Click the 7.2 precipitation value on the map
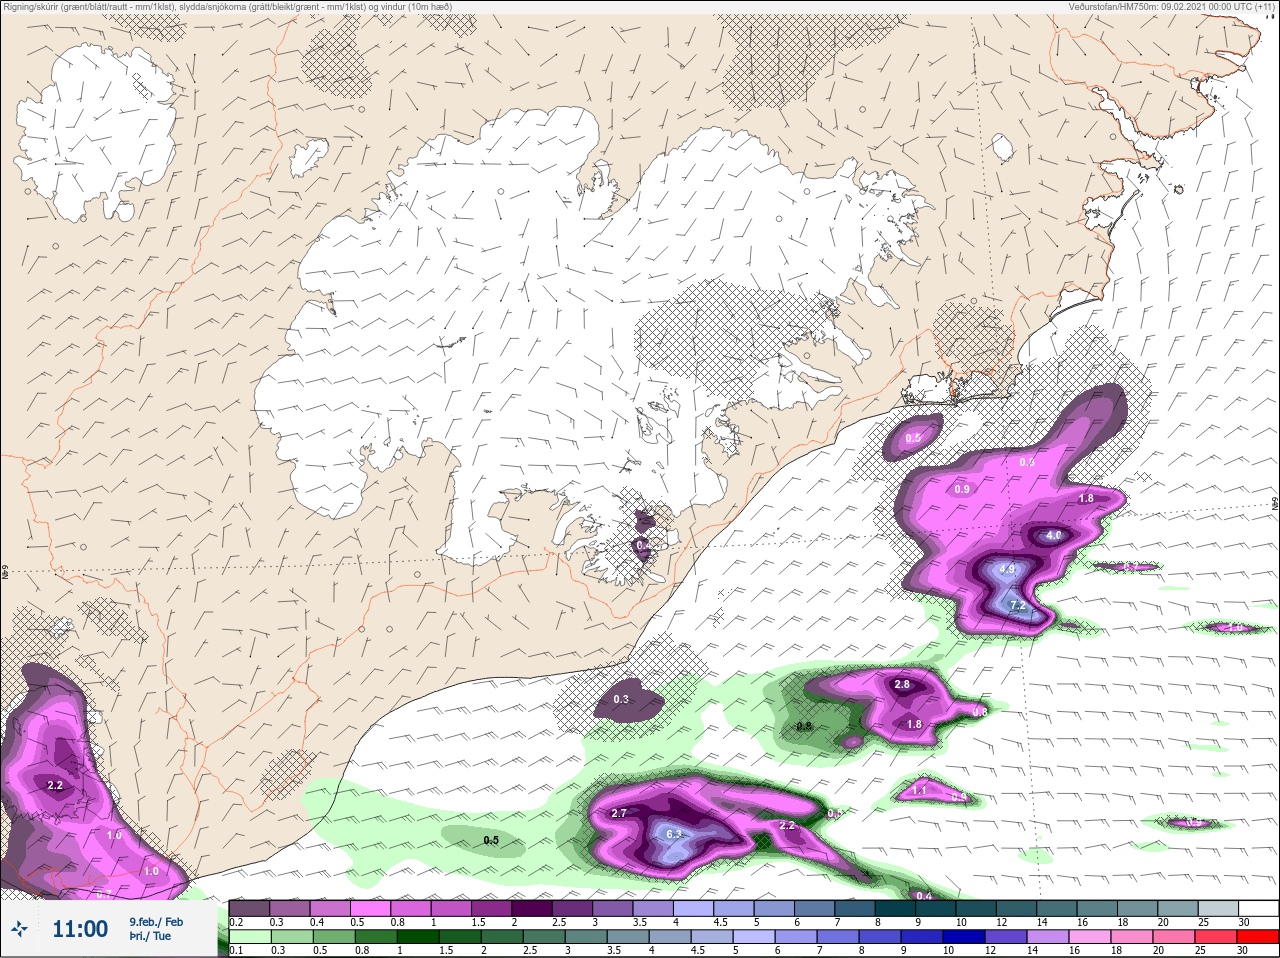 click(1018, 606)
